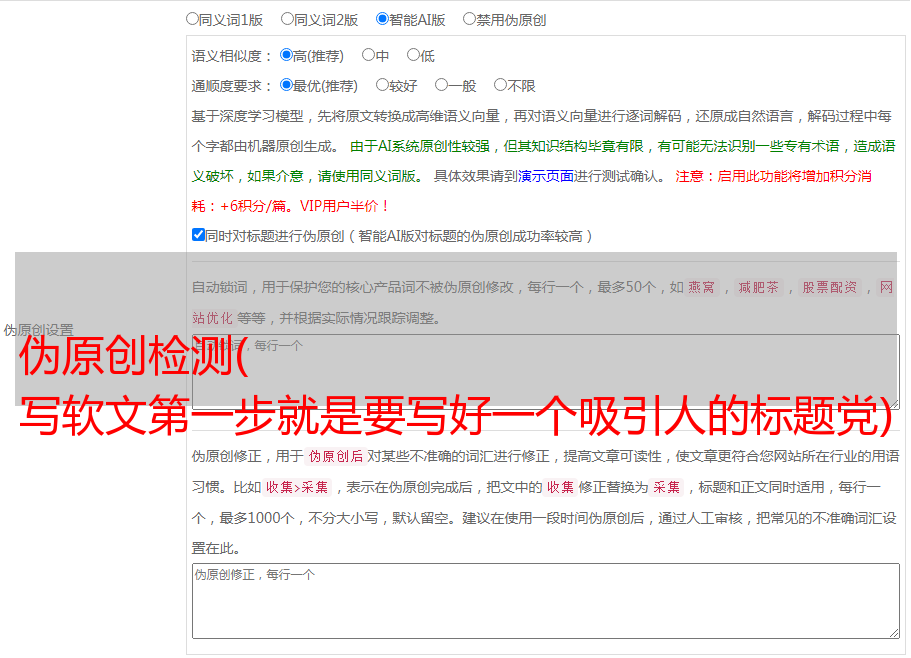
Task: Select the 同义词2版 radio option
Action: [x=287, y=19]
